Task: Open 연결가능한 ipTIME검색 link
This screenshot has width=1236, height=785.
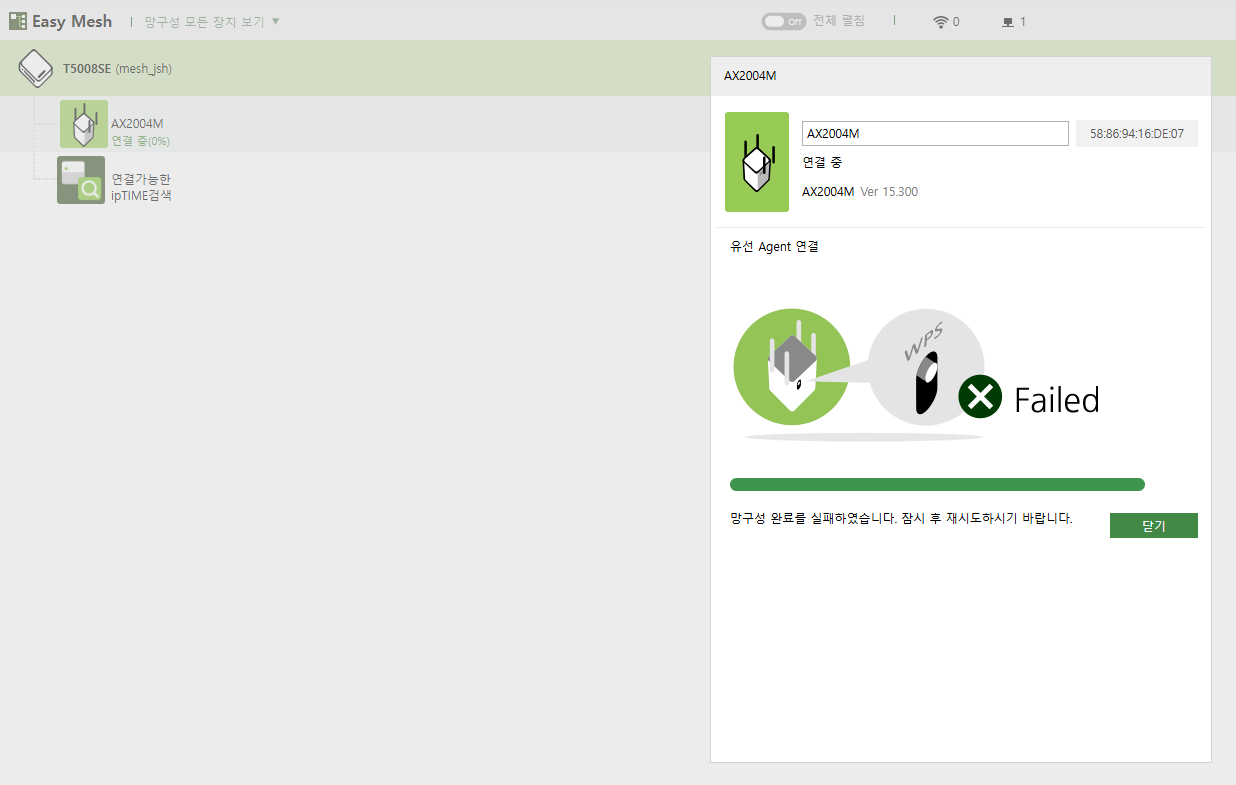Action: [141, 187]
